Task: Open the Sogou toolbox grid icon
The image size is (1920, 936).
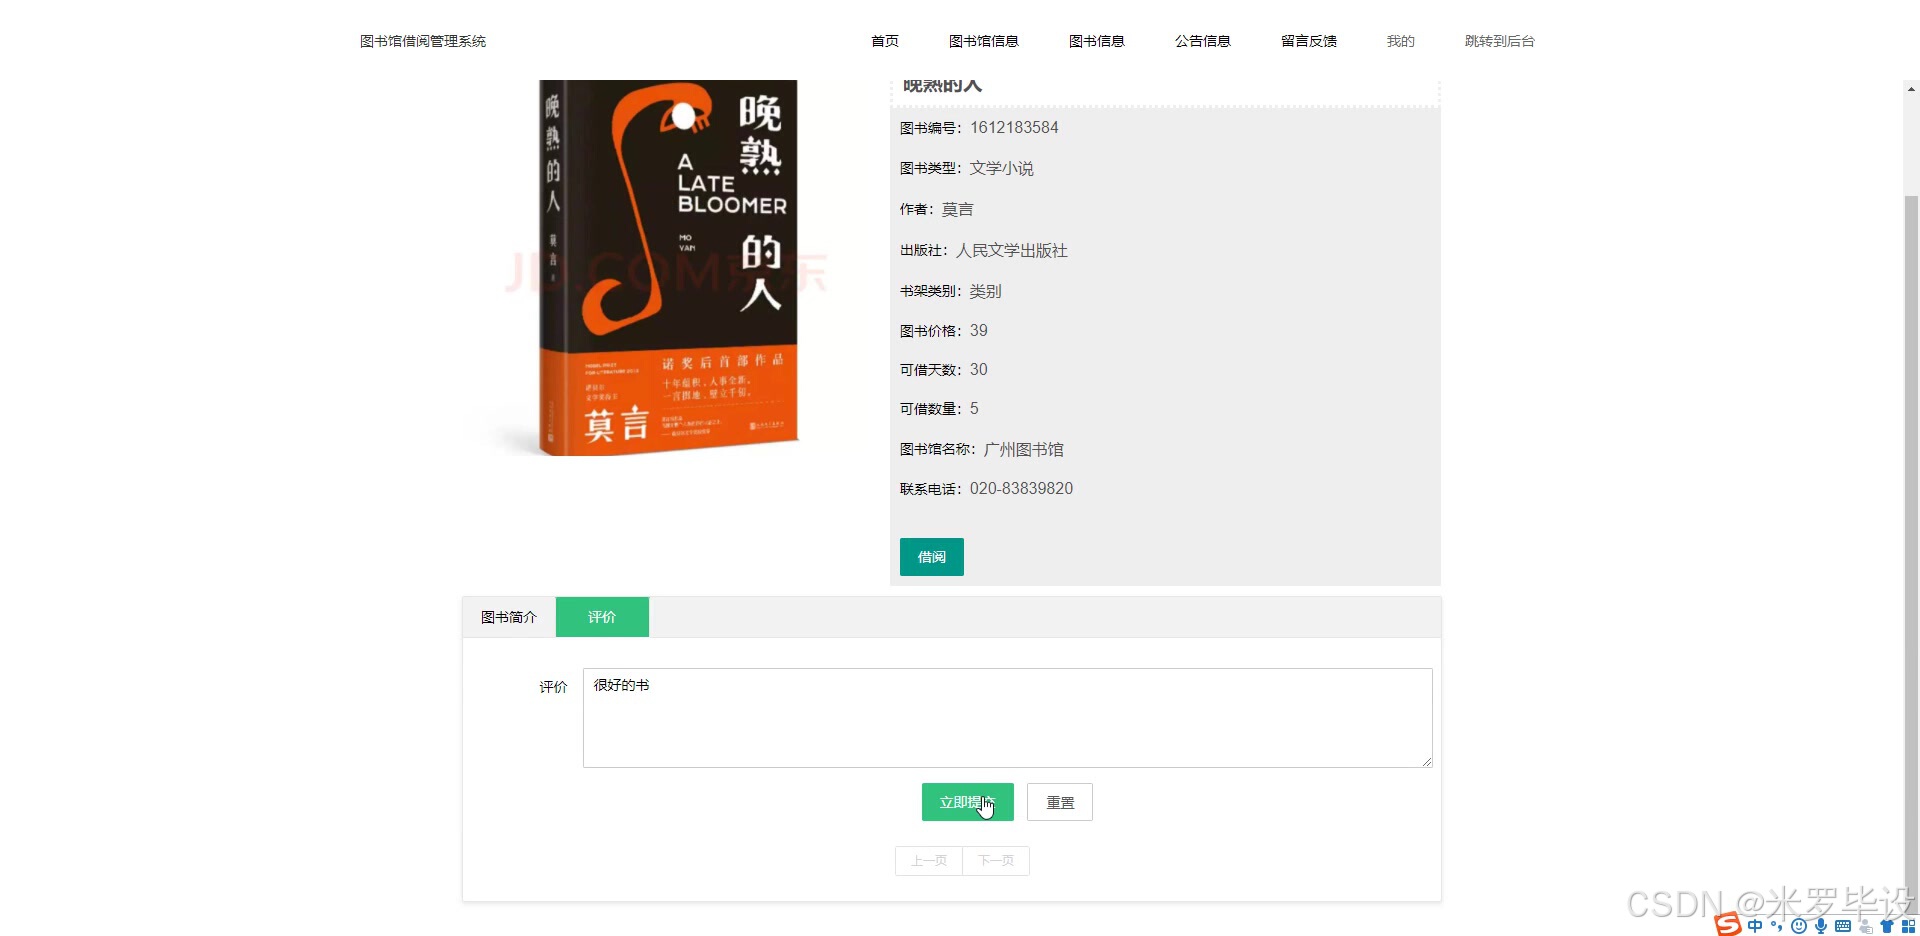Action: click(x=1908, y=926)
